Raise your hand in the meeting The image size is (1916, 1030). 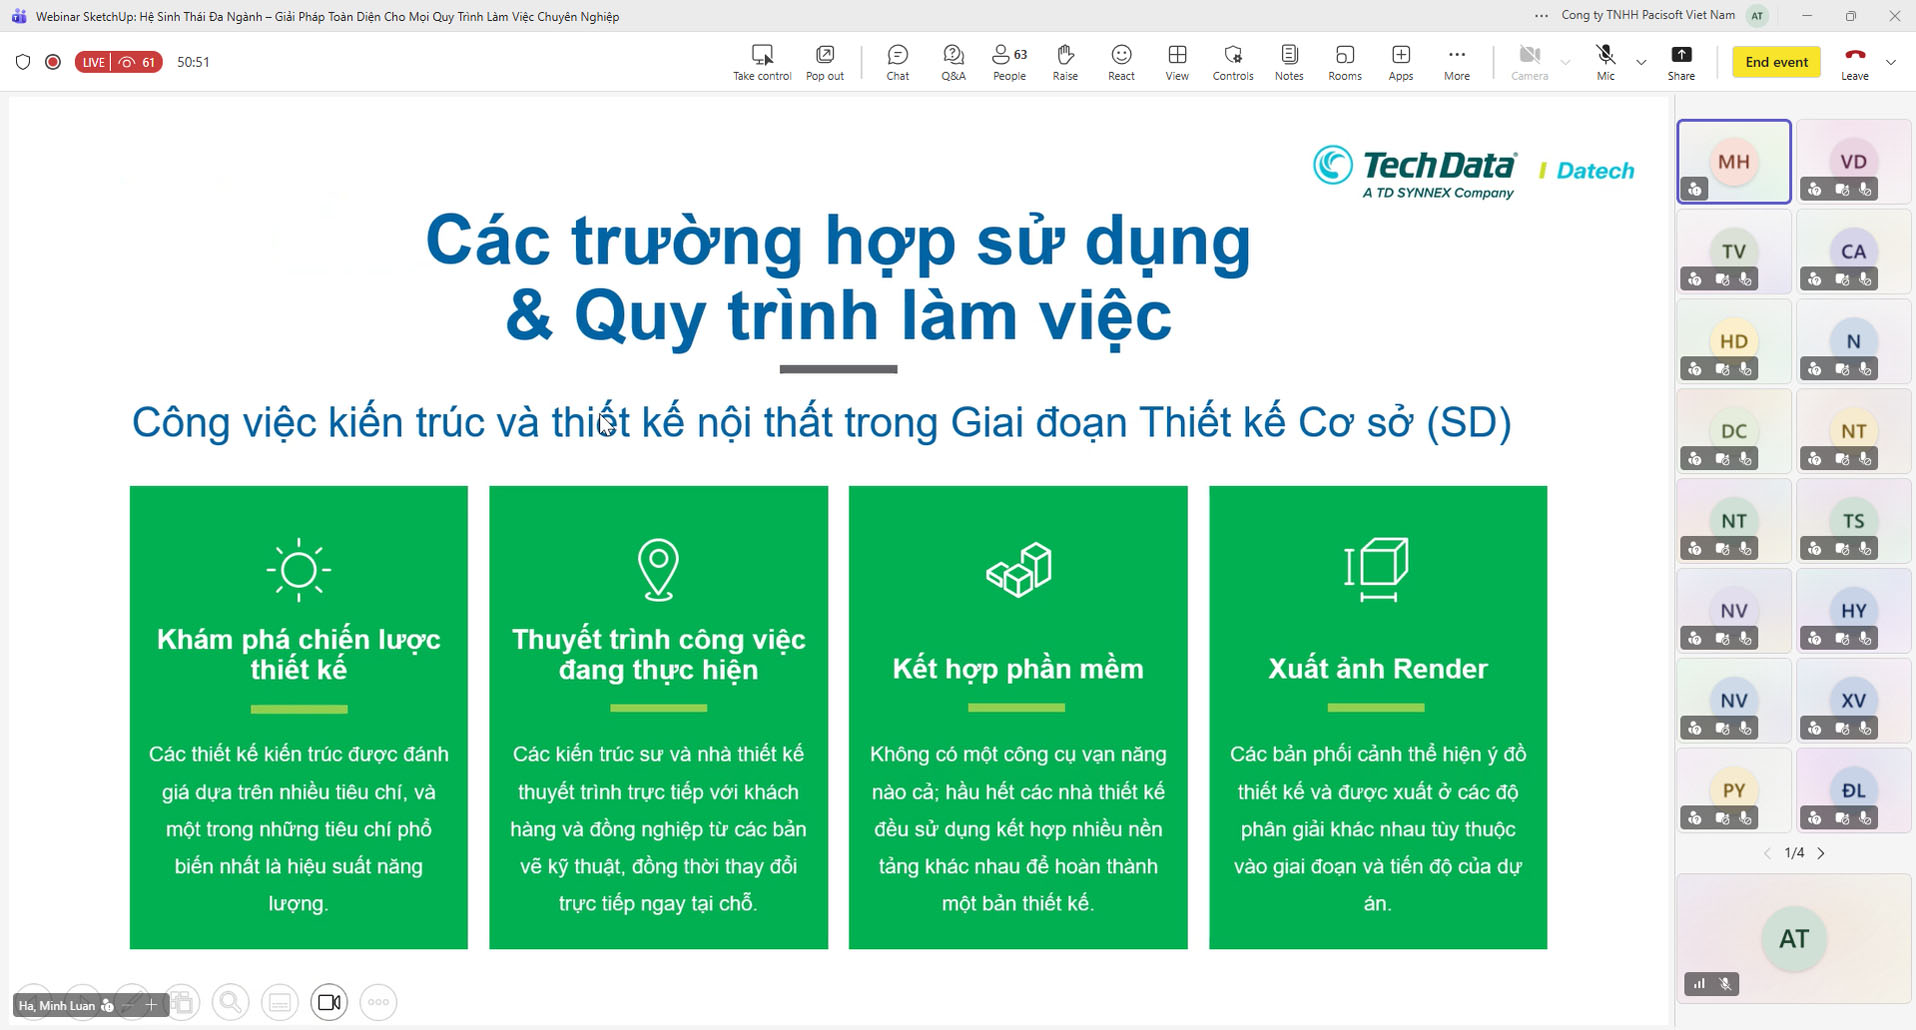tap(1065, 62)
